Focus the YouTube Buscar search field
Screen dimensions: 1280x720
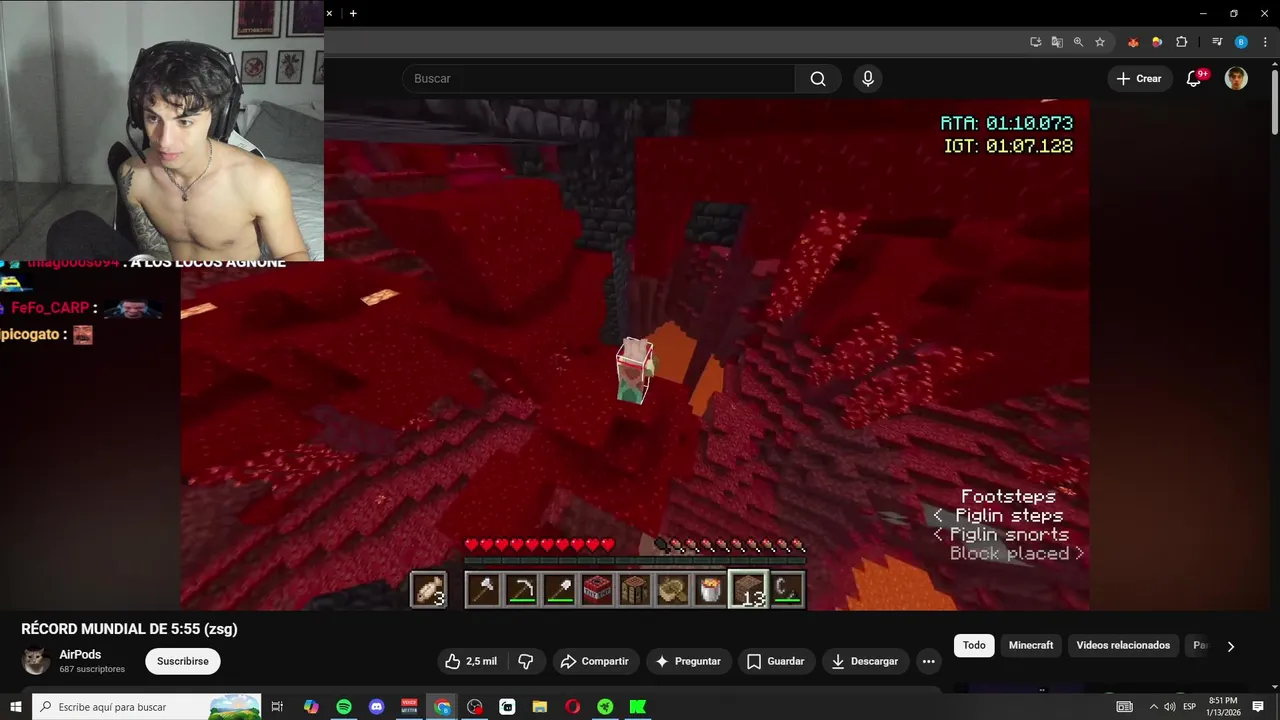click(598, 79)
